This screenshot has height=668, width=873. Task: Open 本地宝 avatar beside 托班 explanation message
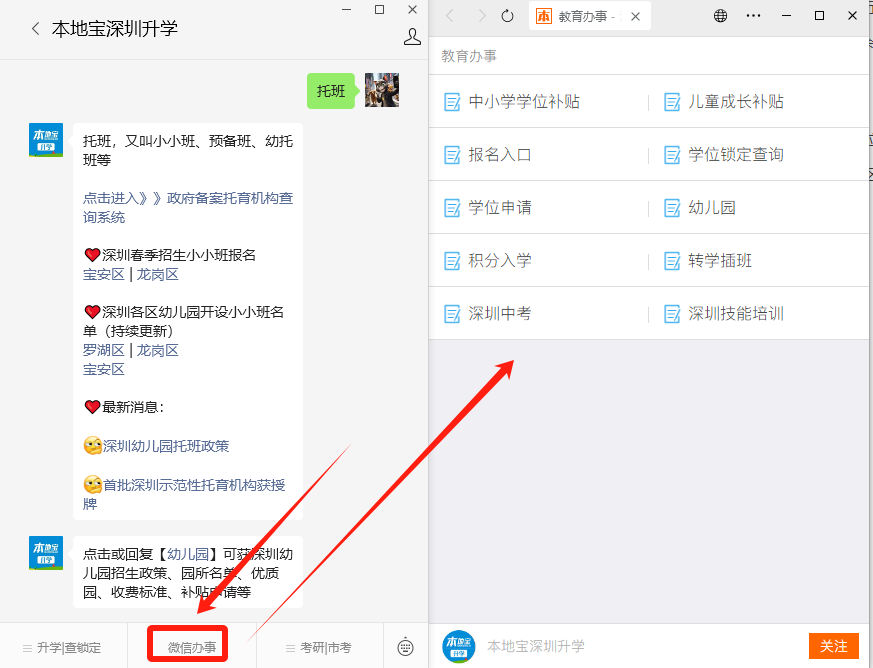point(46,140)
